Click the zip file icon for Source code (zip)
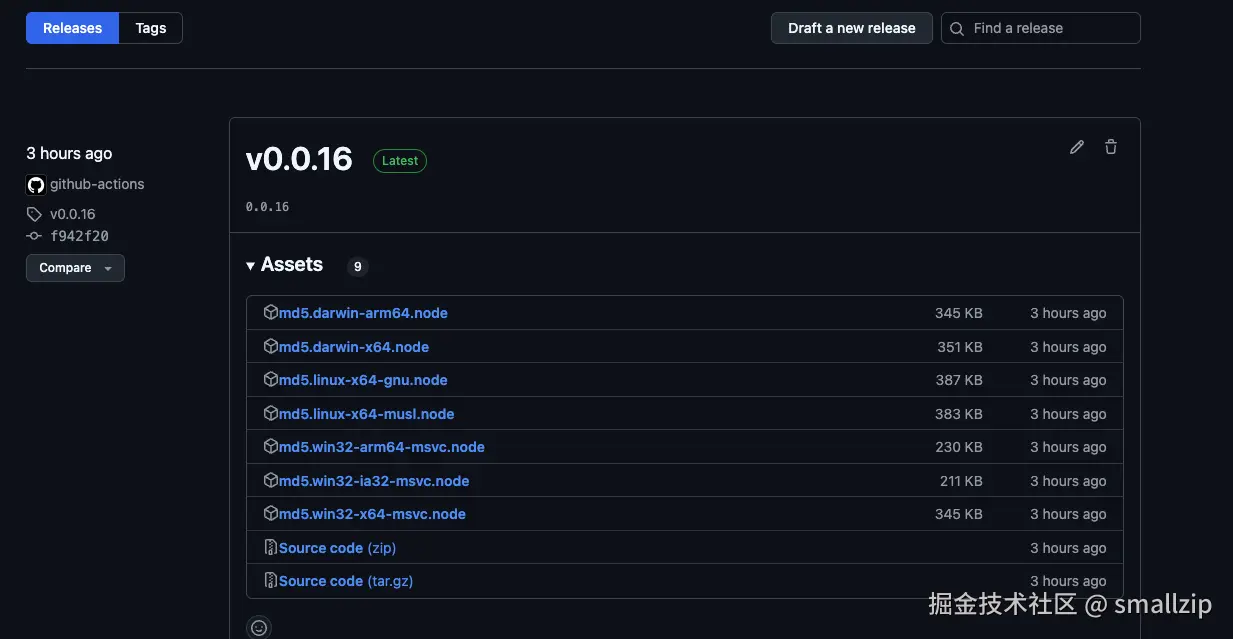The height and width of the screenshot is (639, 1233). click(x=270, y=548)
